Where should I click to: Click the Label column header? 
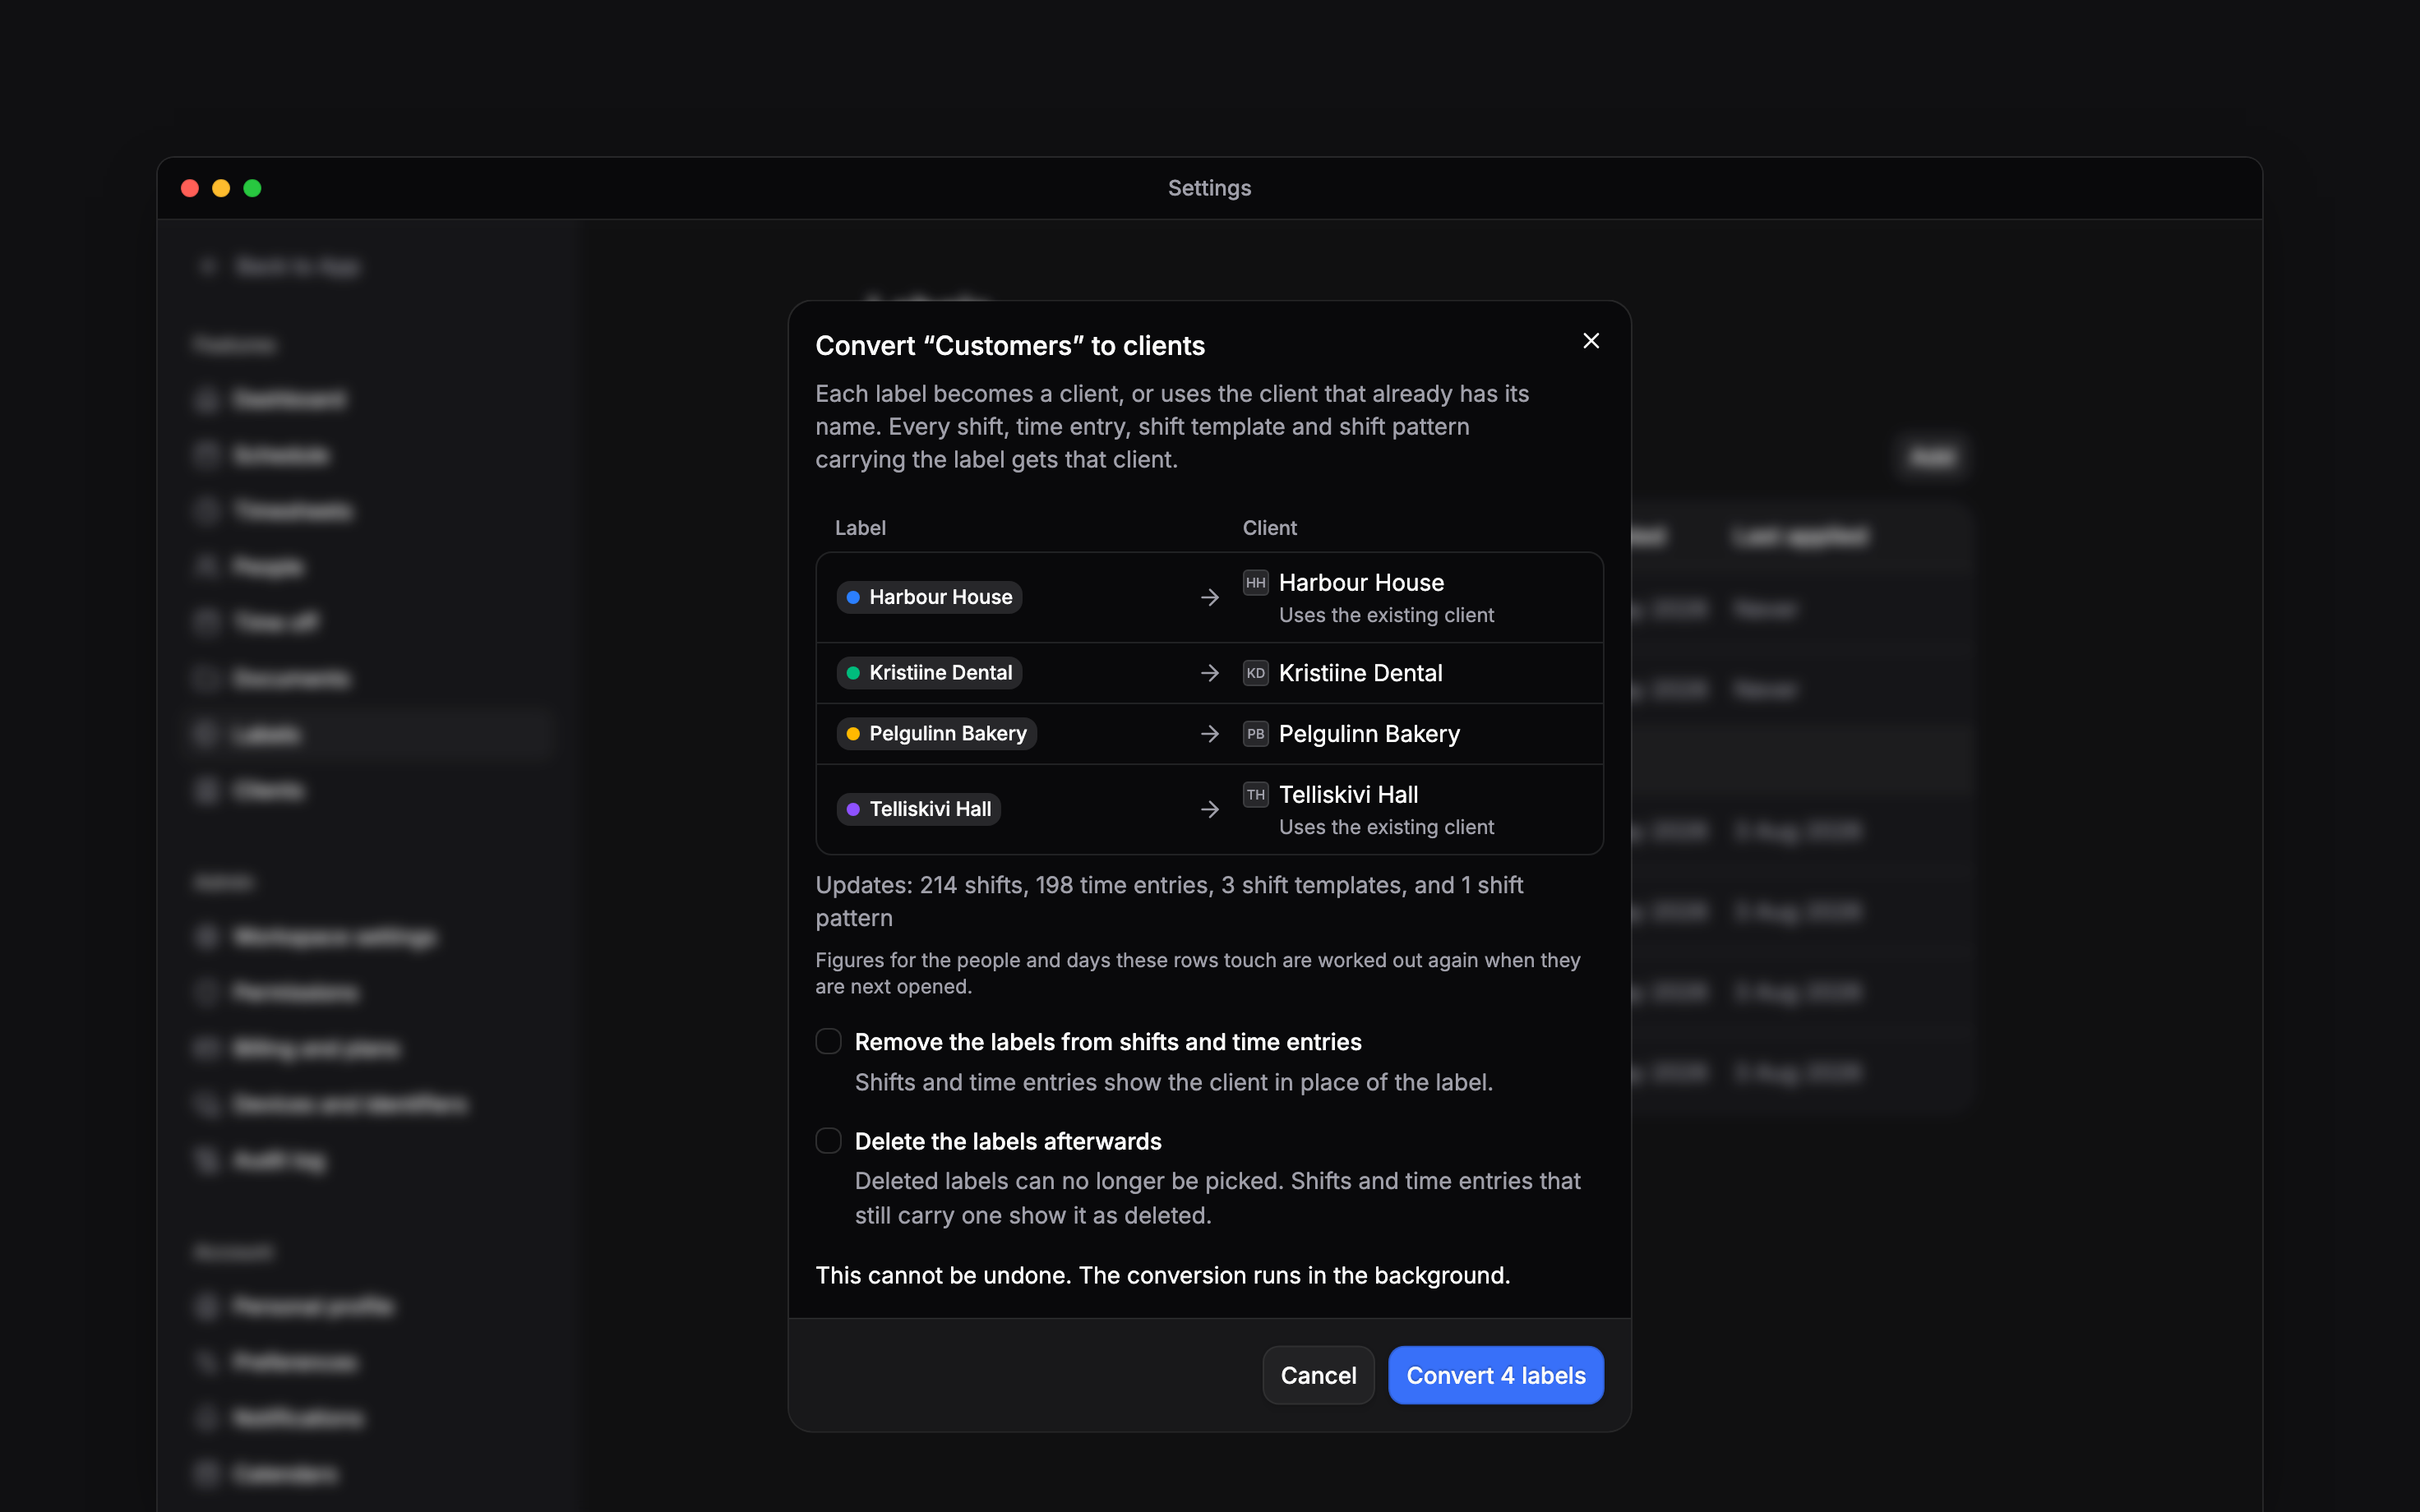(860, 528)
